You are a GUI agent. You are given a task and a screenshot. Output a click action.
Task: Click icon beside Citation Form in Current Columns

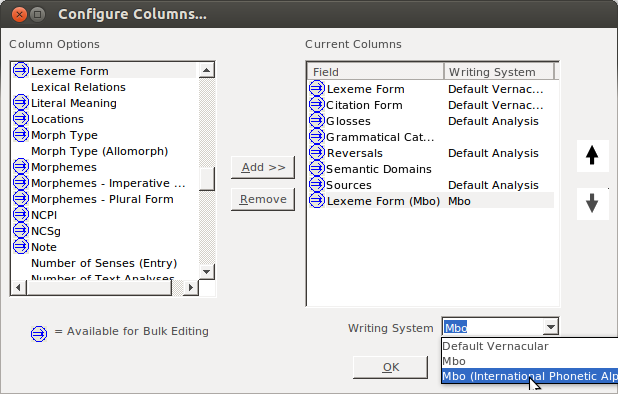click(316, 104)
